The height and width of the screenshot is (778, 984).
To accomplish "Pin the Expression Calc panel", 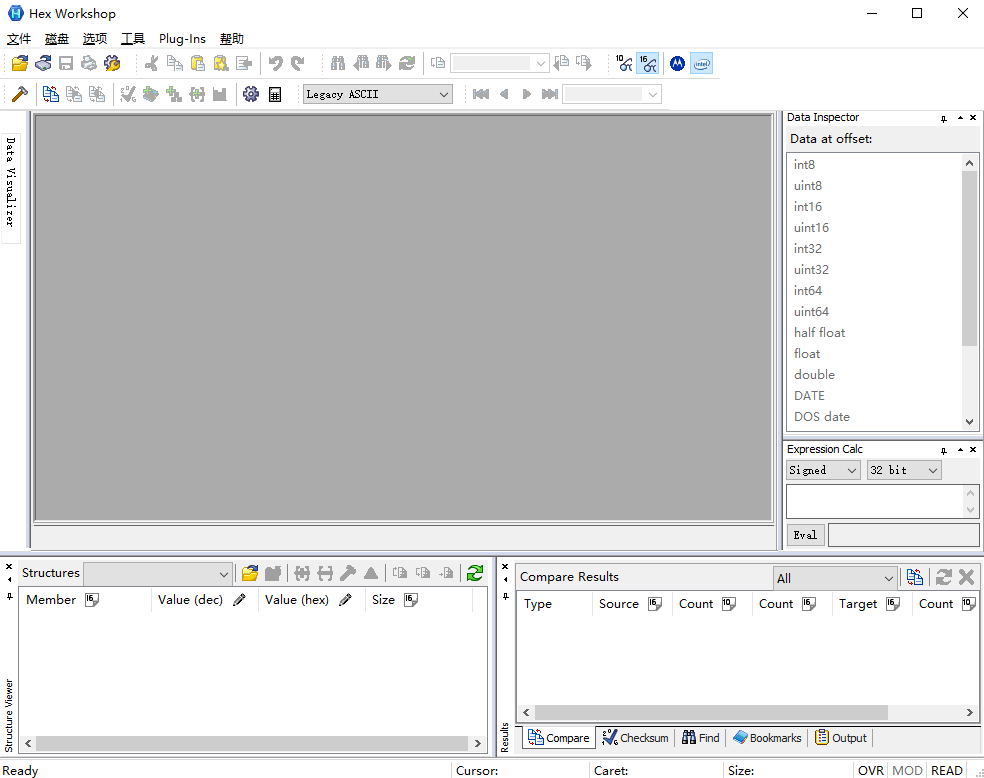I will 943,450.
